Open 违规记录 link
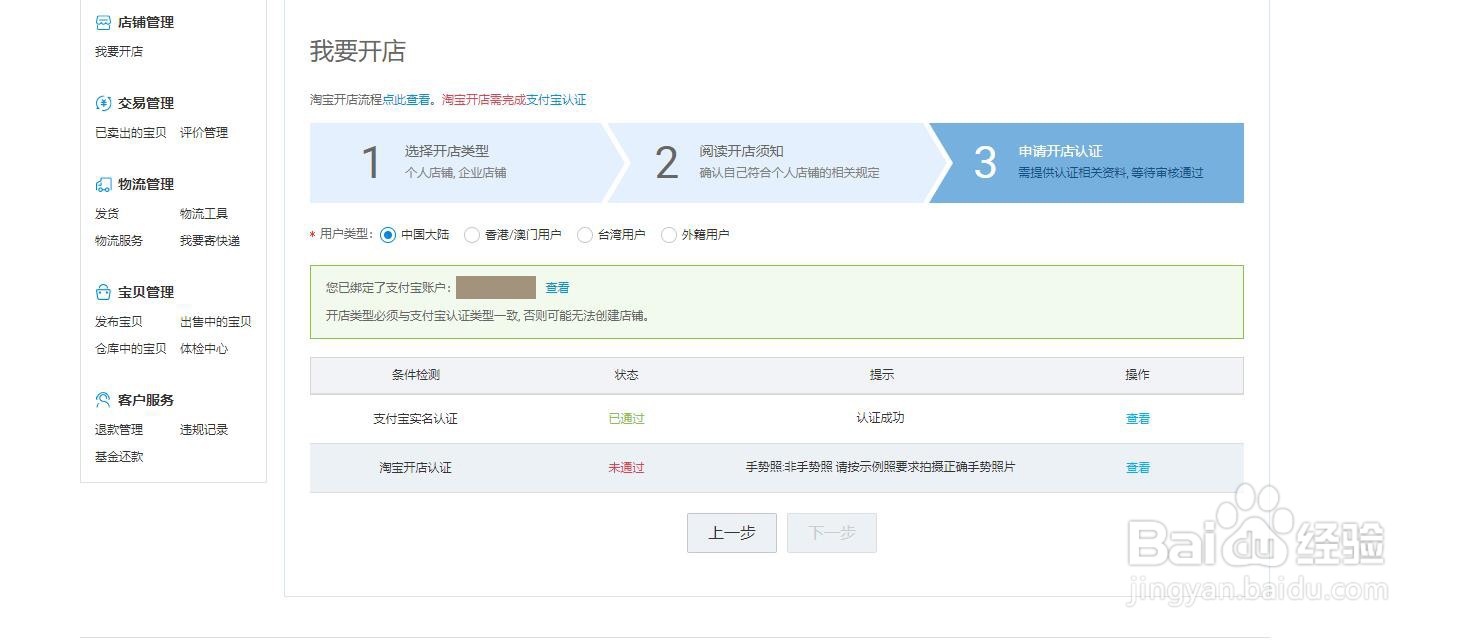1469x640 pixels. [x=204, y=429]
